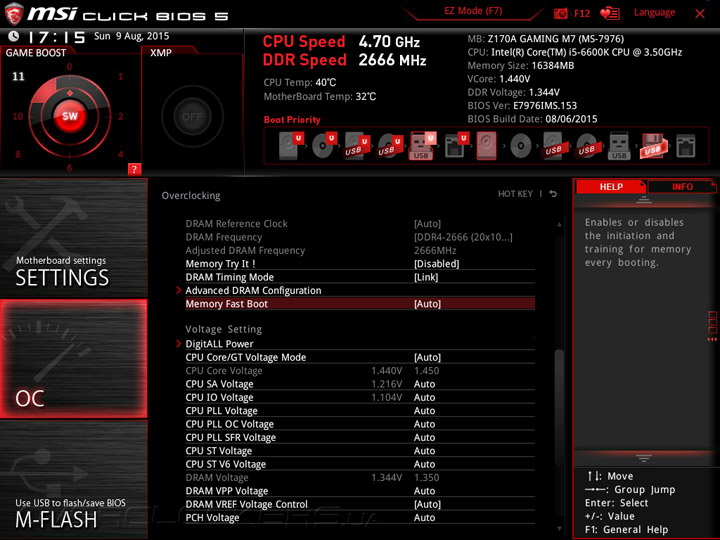Image resolution: width=720 pixels, height=540 pixels.
Task: Select the UEFI network boot device icon
Action: point(456,146)
